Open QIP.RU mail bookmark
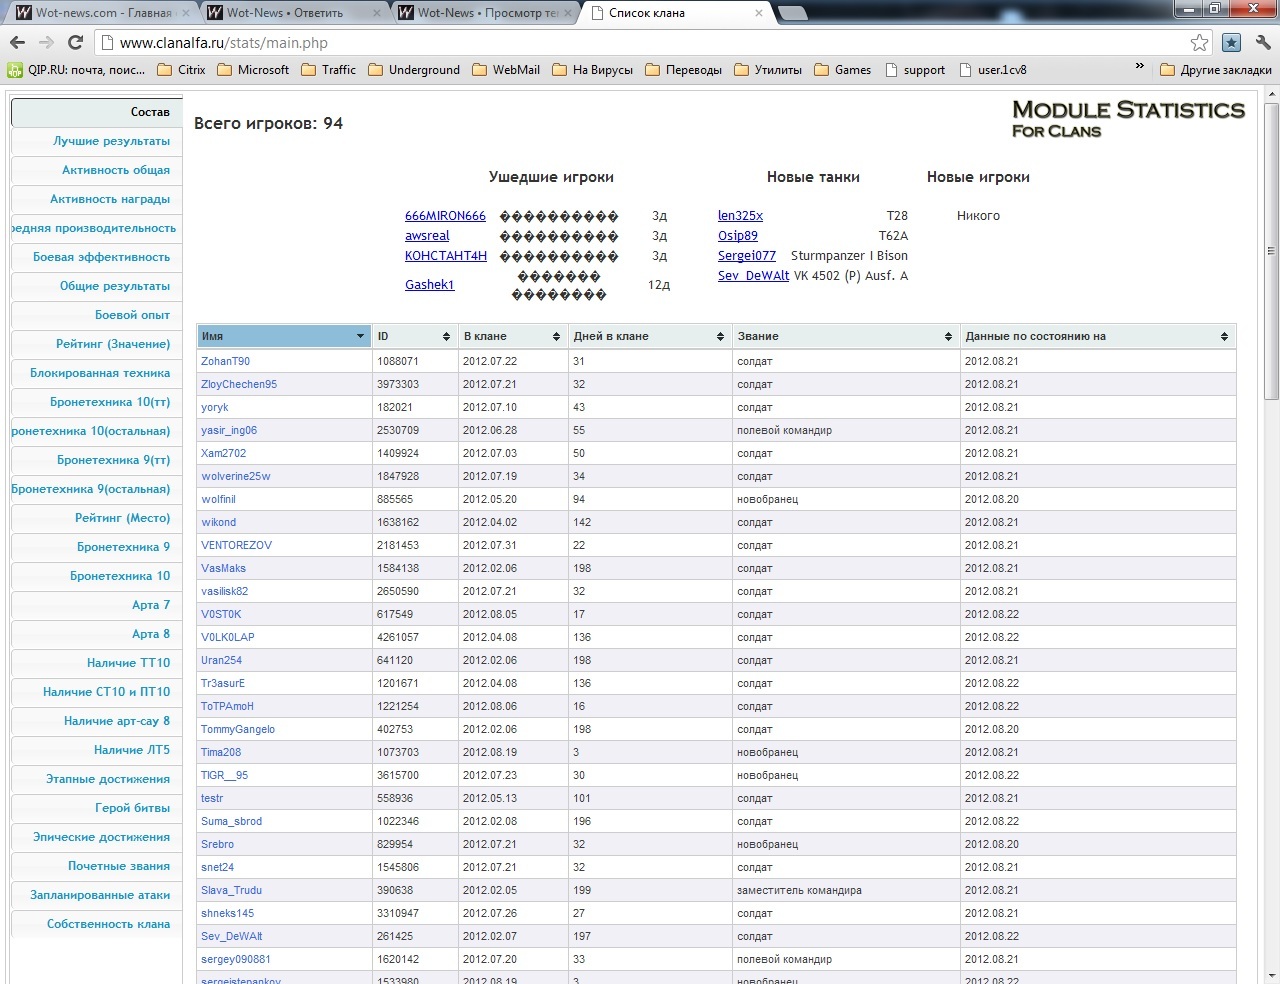Image resolution: width=1280 pixels, height=984 pixels. pyautogui.click(x=76, y=70)
